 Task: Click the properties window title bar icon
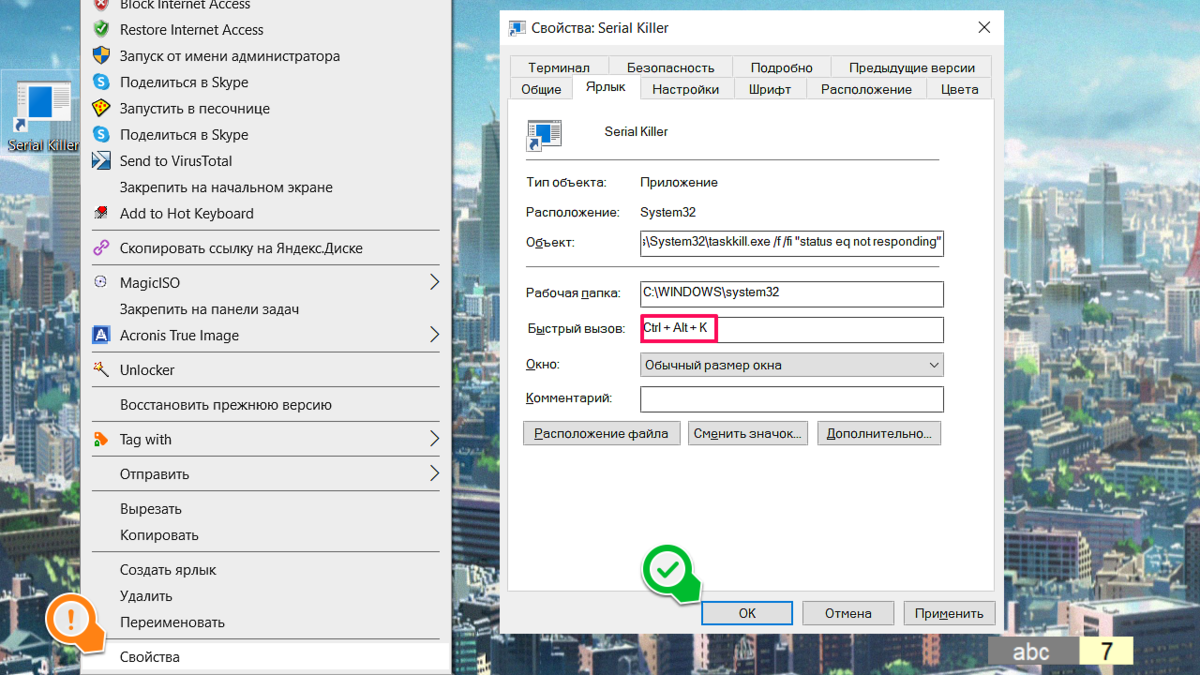click(517, 28)
